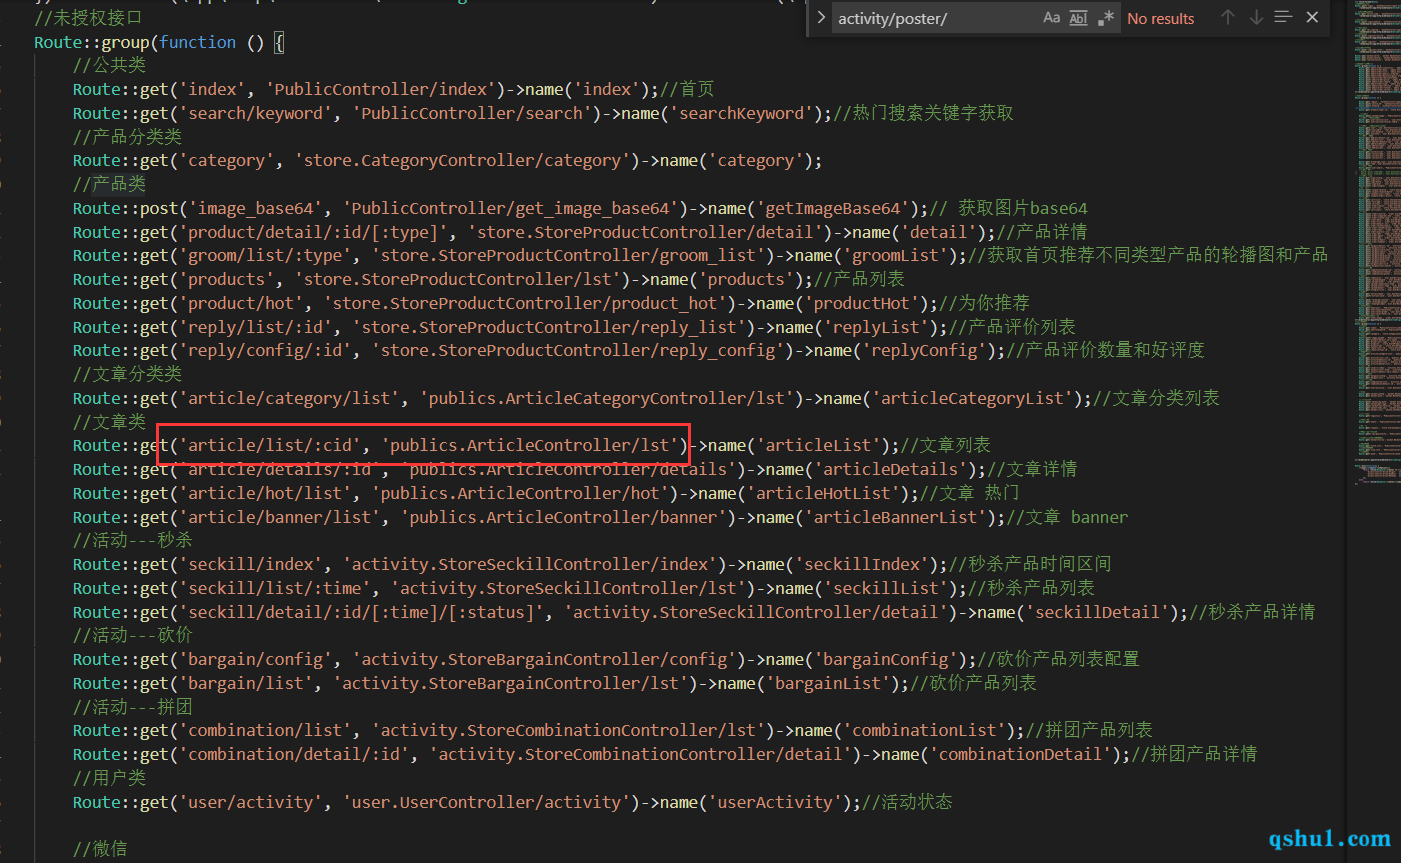Click 'product/detail/:id/[:type]' path

click(x=314, y=232)
